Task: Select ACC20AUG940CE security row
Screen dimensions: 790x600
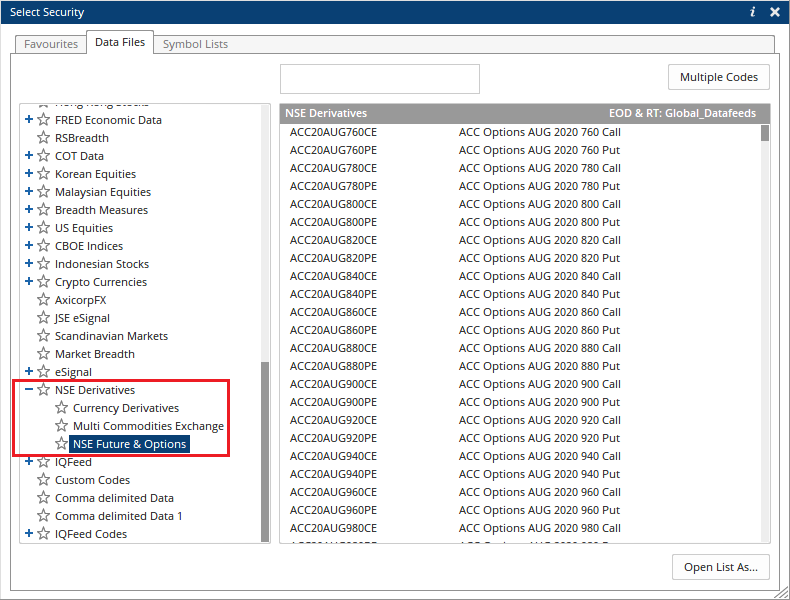Action: coord(520,456)
